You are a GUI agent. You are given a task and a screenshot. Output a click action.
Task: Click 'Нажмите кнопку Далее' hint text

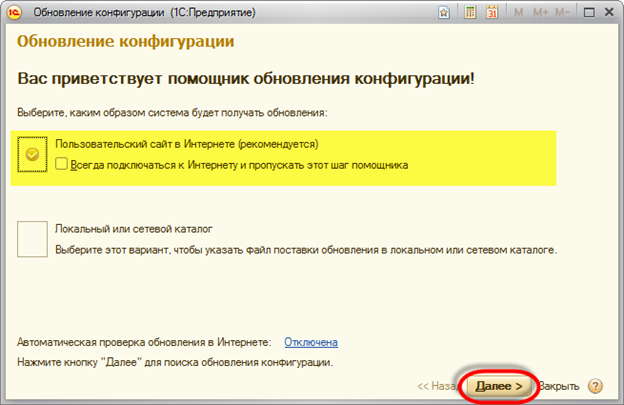click(x=175, y=362)
